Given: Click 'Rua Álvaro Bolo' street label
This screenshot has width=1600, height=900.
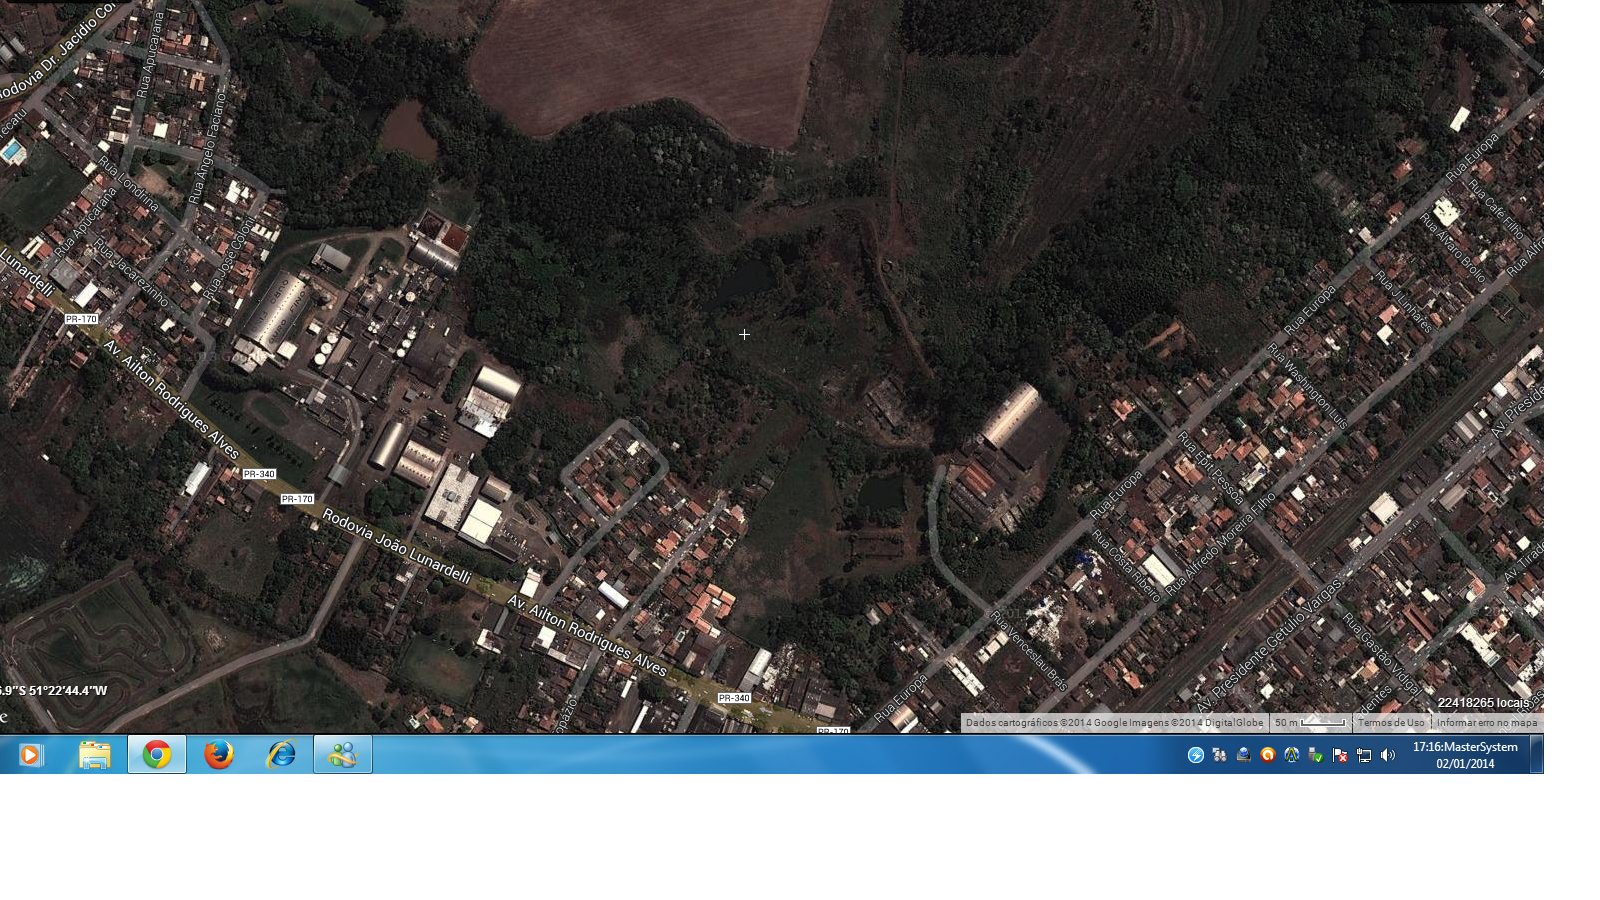Looking at the screenshot, I should click(1454, 248).
